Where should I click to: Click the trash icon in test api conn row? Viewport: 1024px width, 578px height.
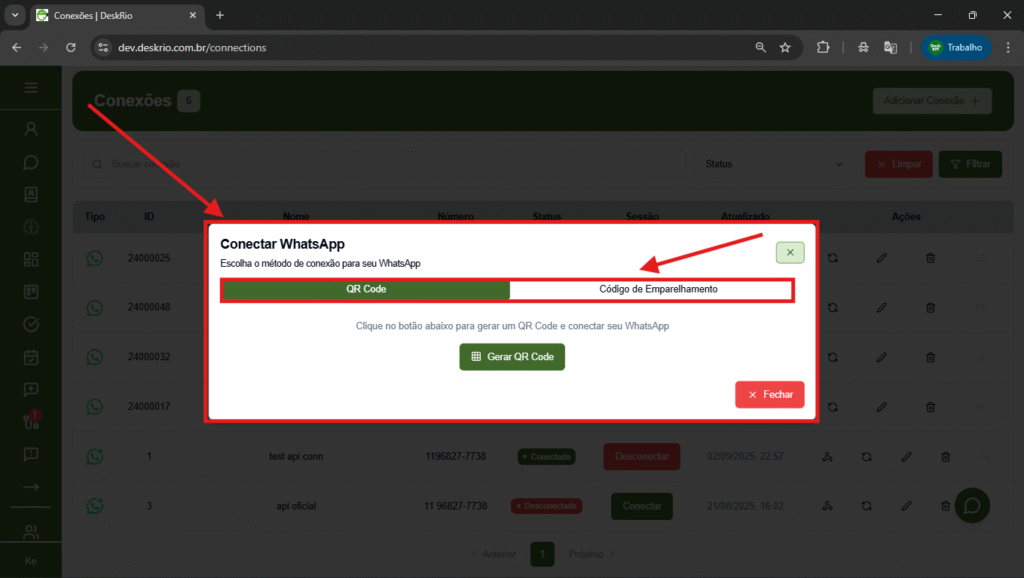pyautogui.click(x=946, y=457)
